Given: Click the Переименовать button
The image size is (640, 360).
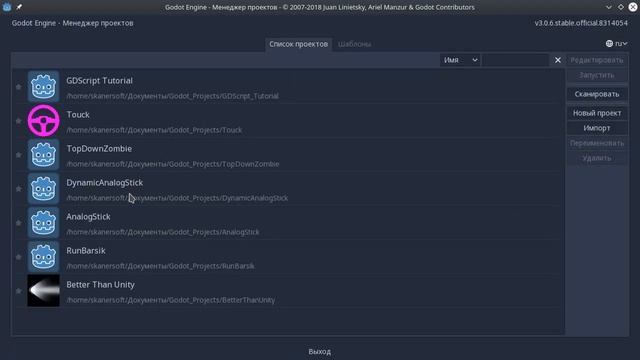Looking at the screenshot, I should tap(597, 143).
